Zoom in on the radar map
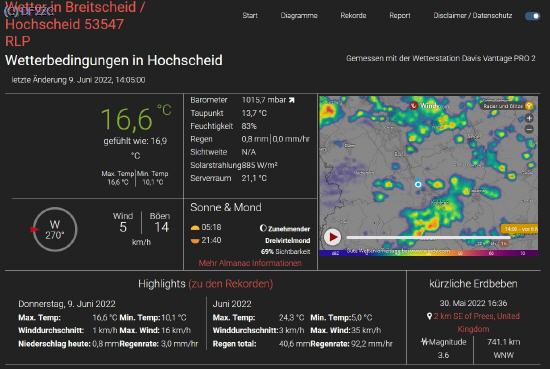Viewport: 550px width, 369px height. tap(529, 118)
